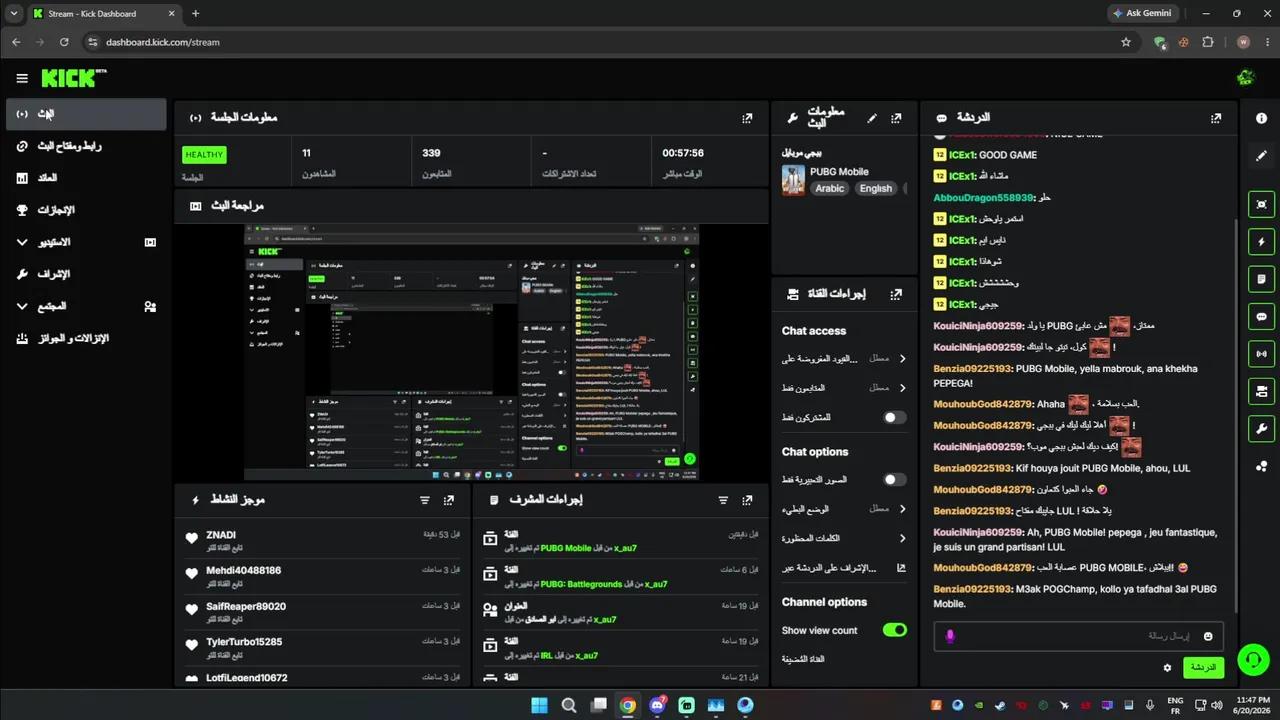Open the الكلمات المحظورة banned words option
Viewport: 1280px width, 720px height.
pyautogui.click(x=844, y=538)
